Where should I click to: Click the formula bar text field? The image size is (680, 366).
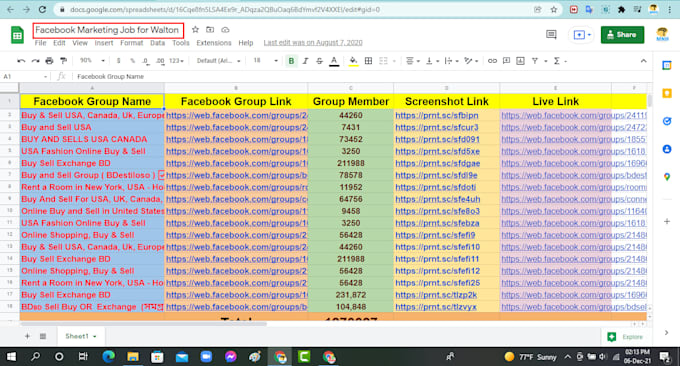point(362,76)
